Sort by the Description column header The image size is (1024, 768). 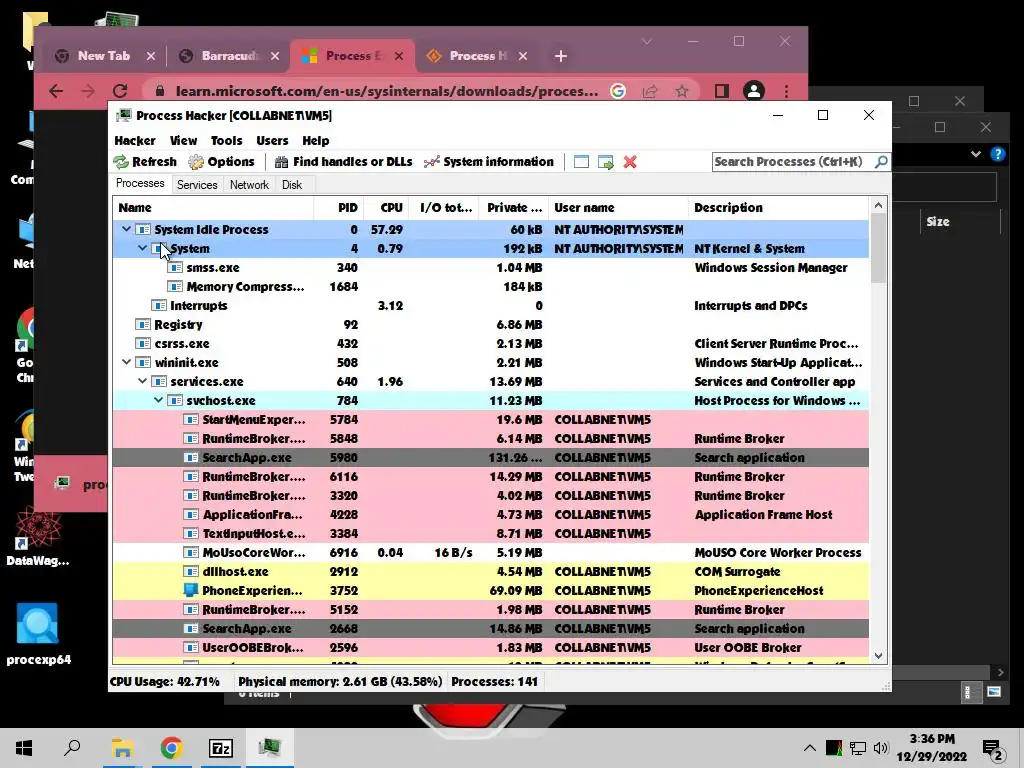pyautogui.click(x=778, y=208)
